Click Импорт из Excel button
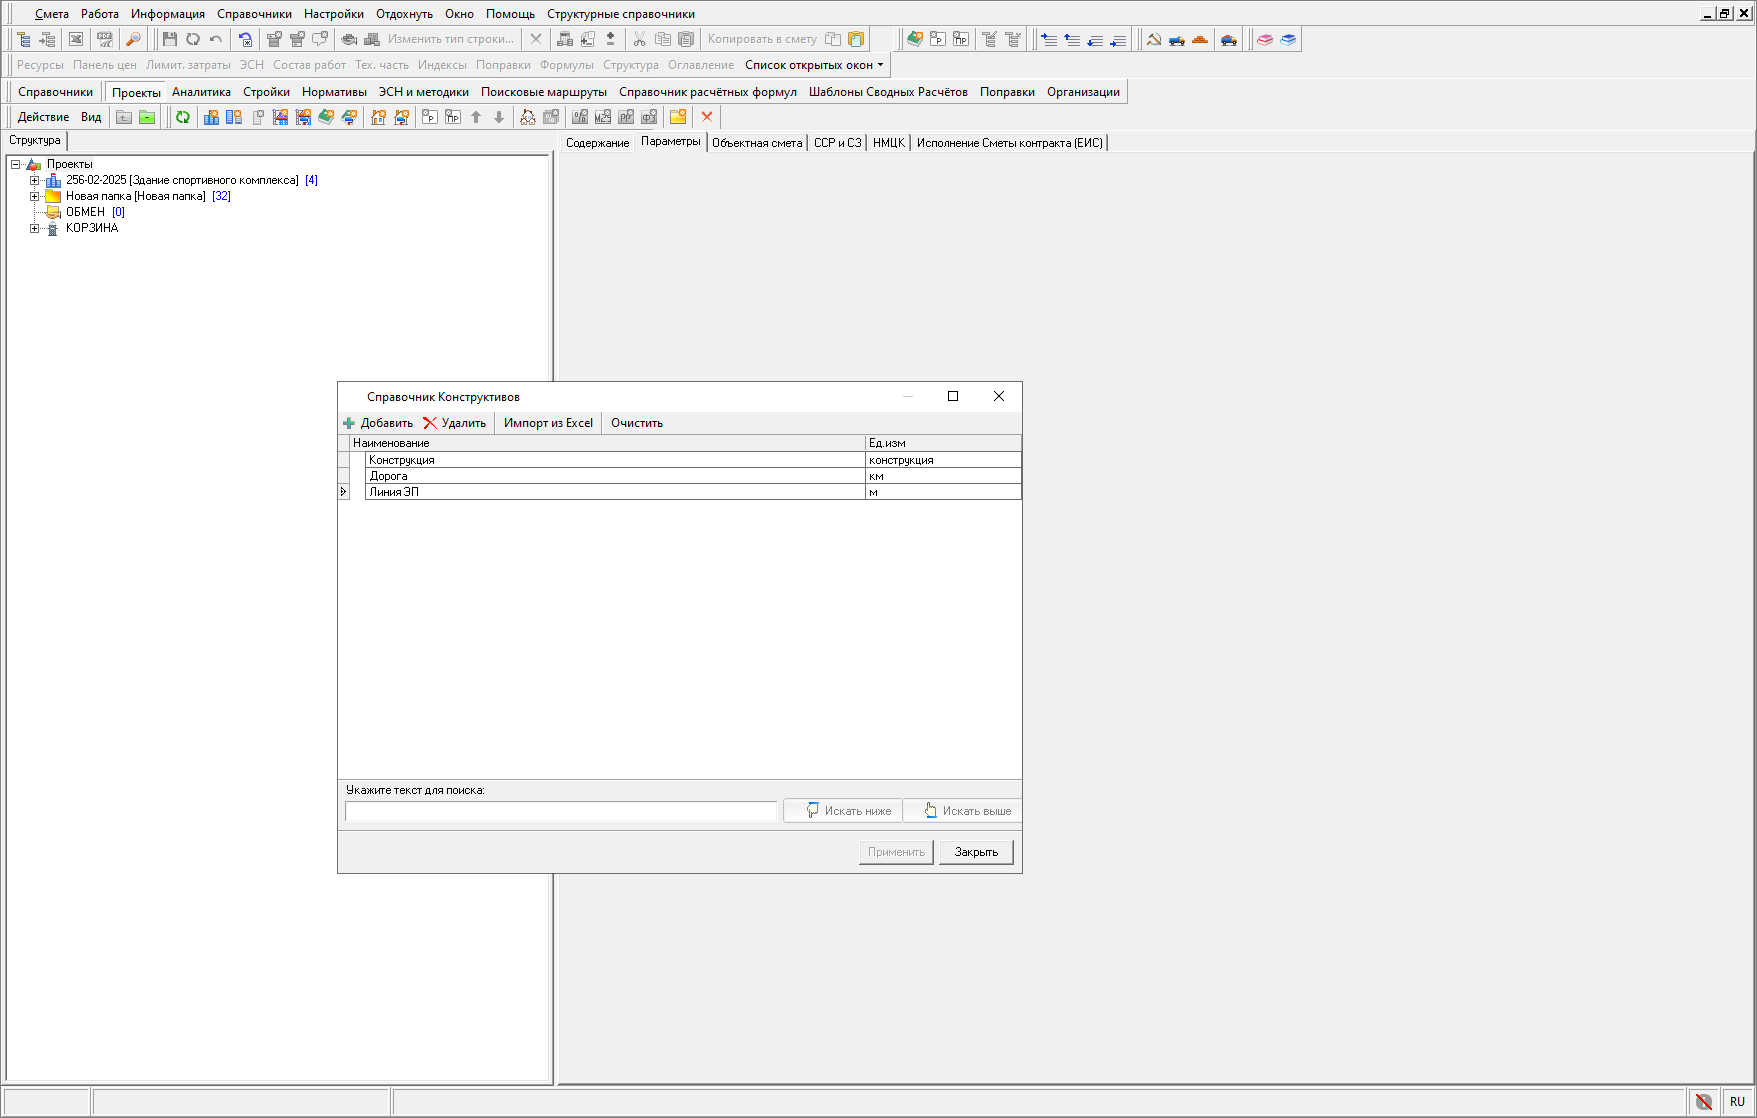 (548, 423)
